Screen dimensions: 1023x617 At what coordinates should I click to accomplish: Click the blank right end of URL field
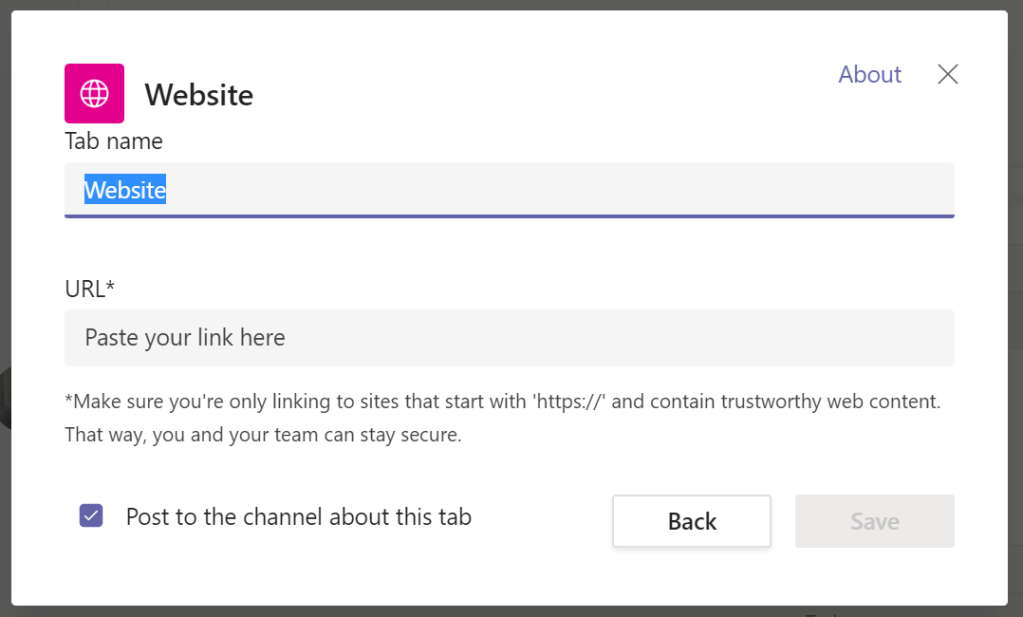pyautogui.click(x=900, y=337)
